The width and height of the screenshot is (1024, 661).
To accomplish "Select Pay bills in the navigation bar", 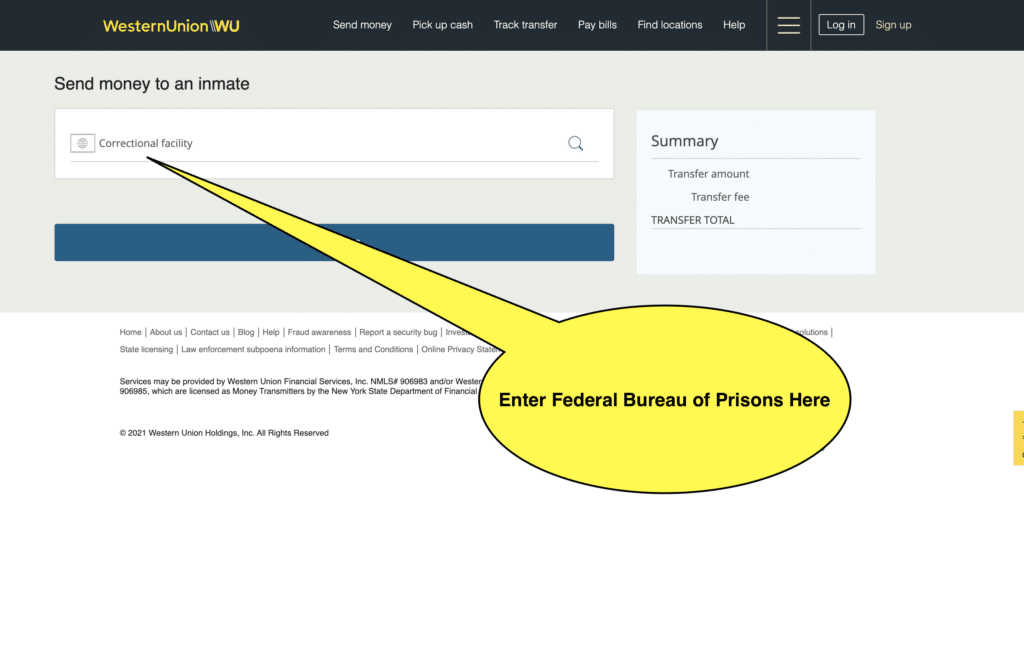I will tap(597, 25).
